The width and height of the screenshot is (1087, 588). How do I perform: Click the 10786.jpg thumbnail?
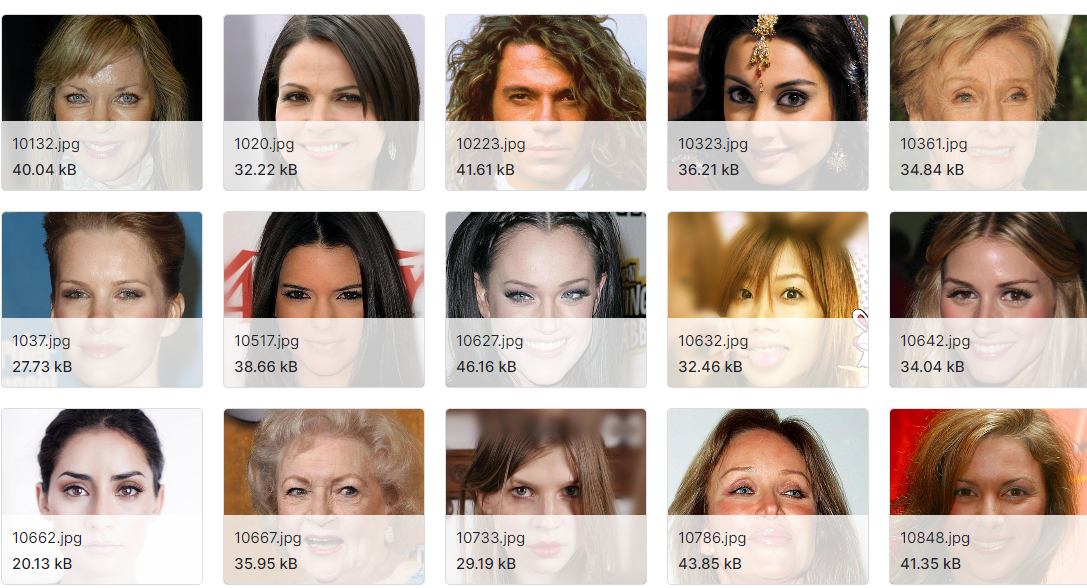click(767, 496)
